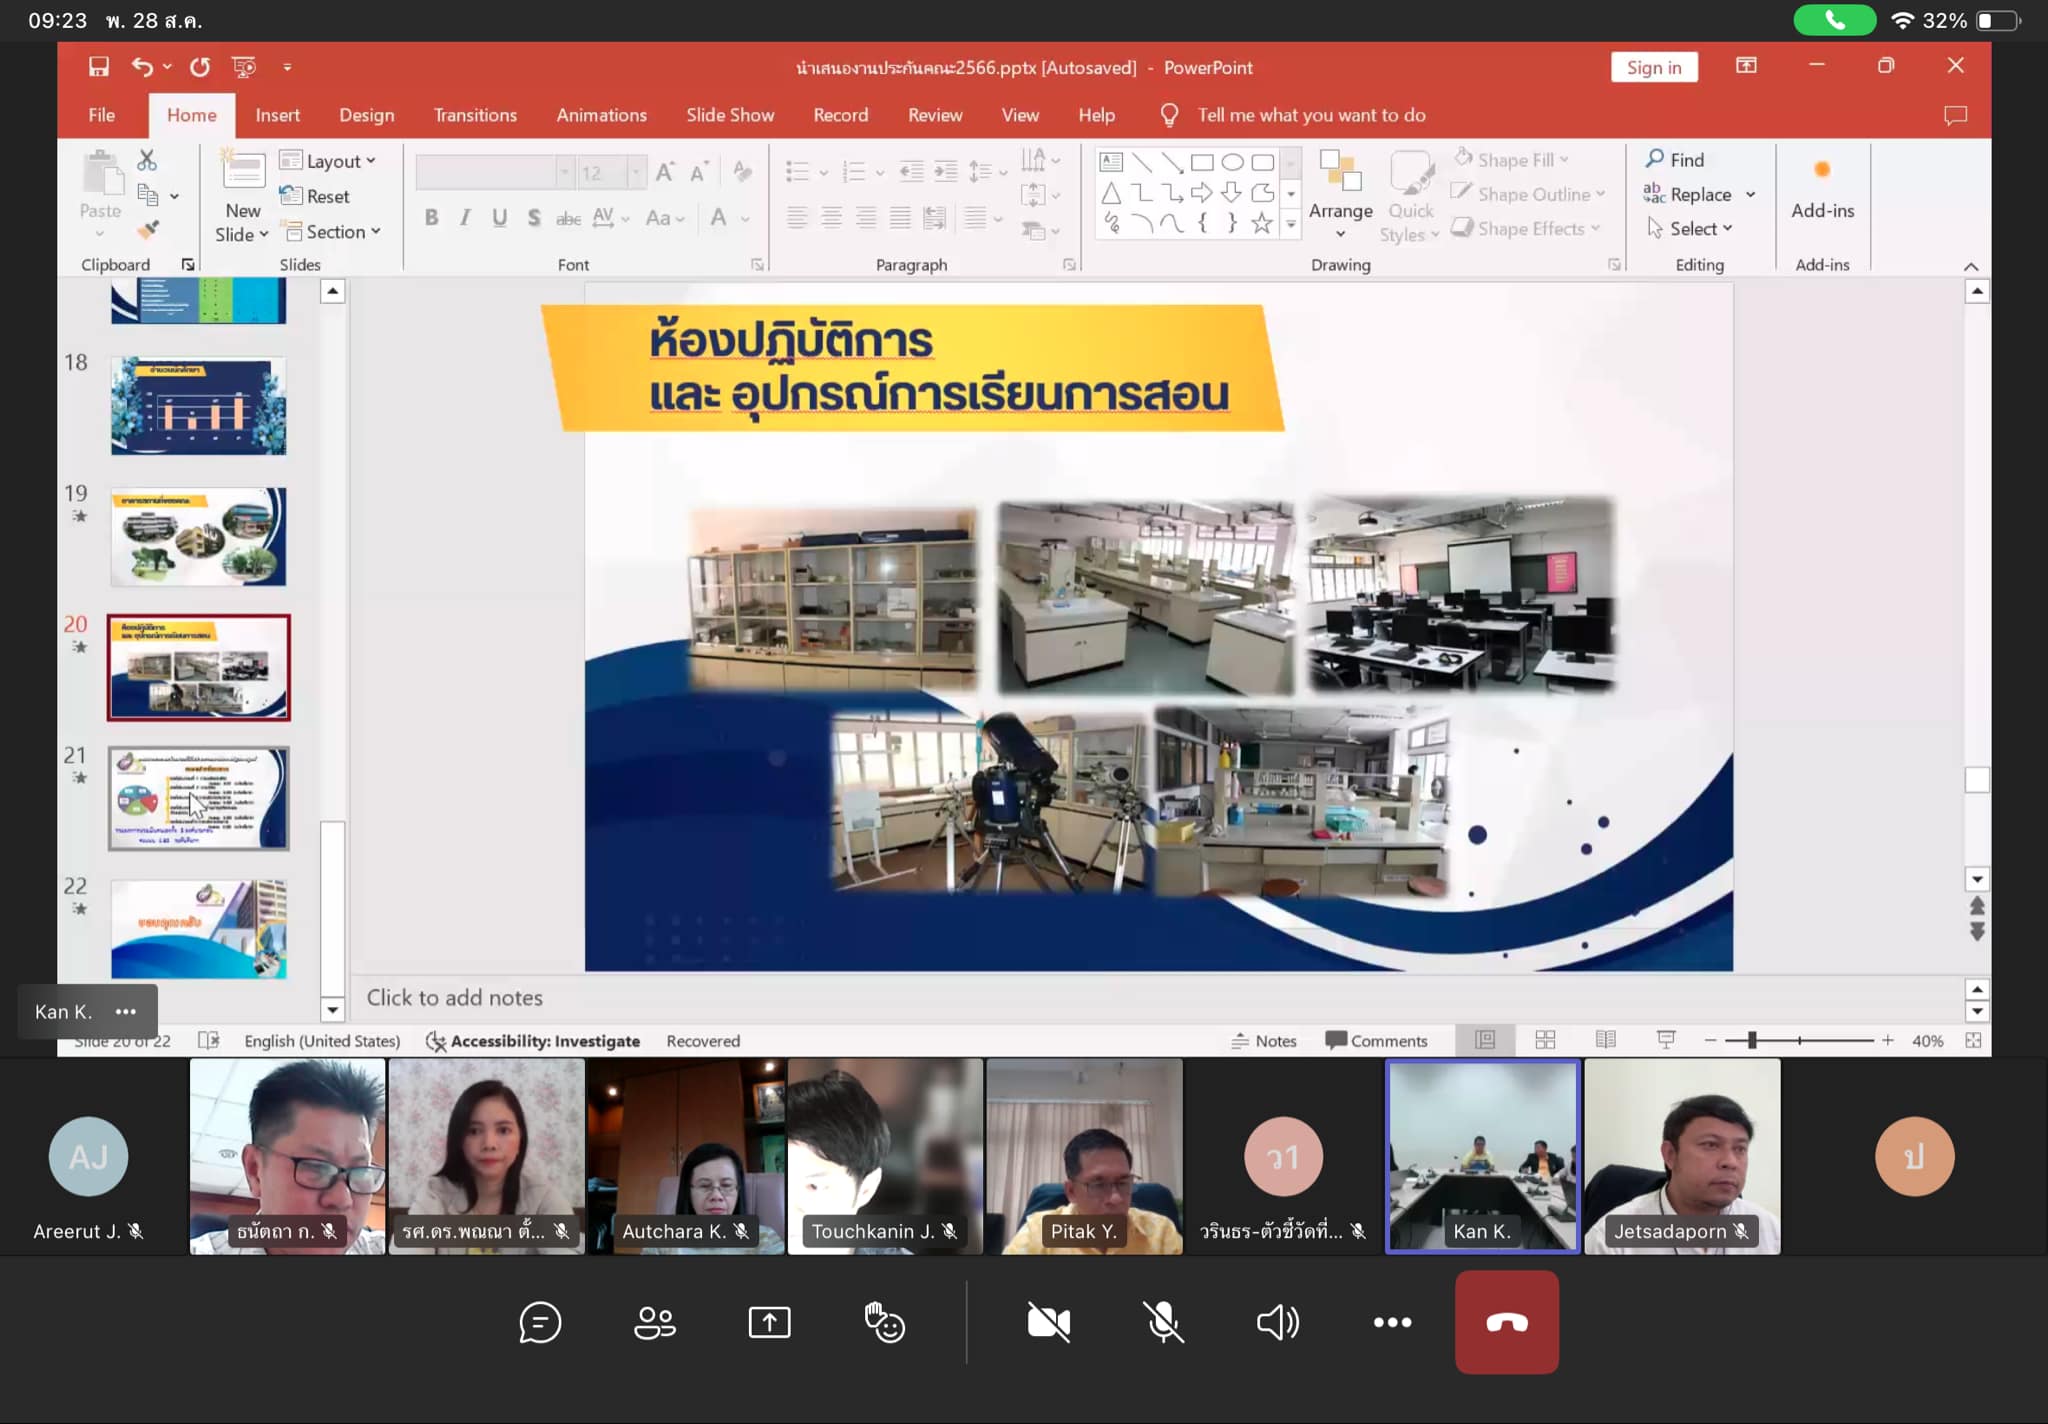Open raise hand and reactions
This screenshot has width=2048, height=1424.
[x=884, y=1322]
